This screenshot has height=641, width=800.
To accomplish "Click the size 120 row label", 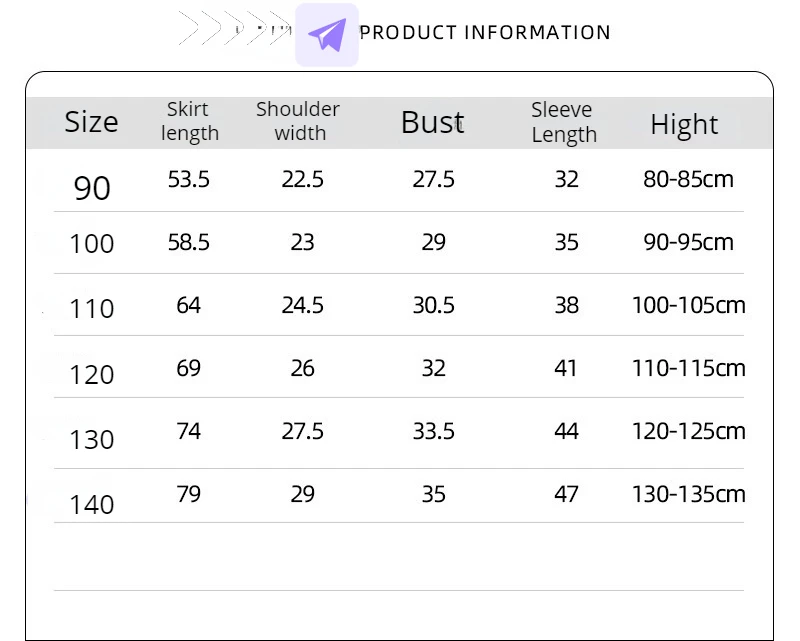I will coord(92,374).
